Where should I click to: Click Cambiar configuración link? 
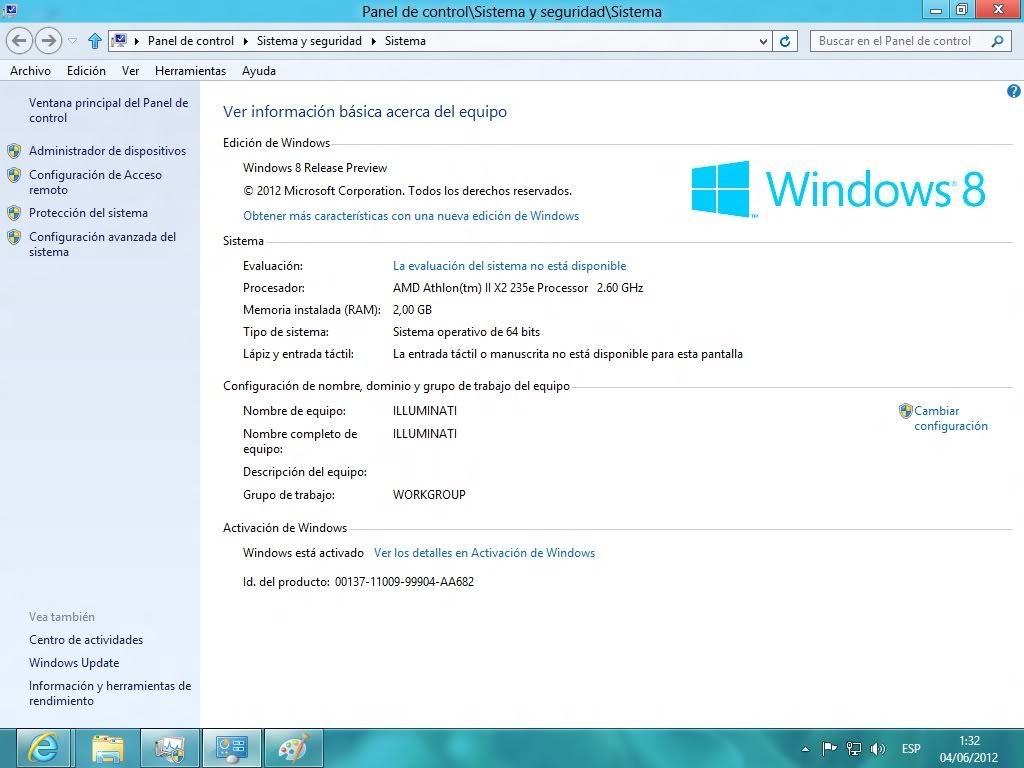(x=951, y=418)
